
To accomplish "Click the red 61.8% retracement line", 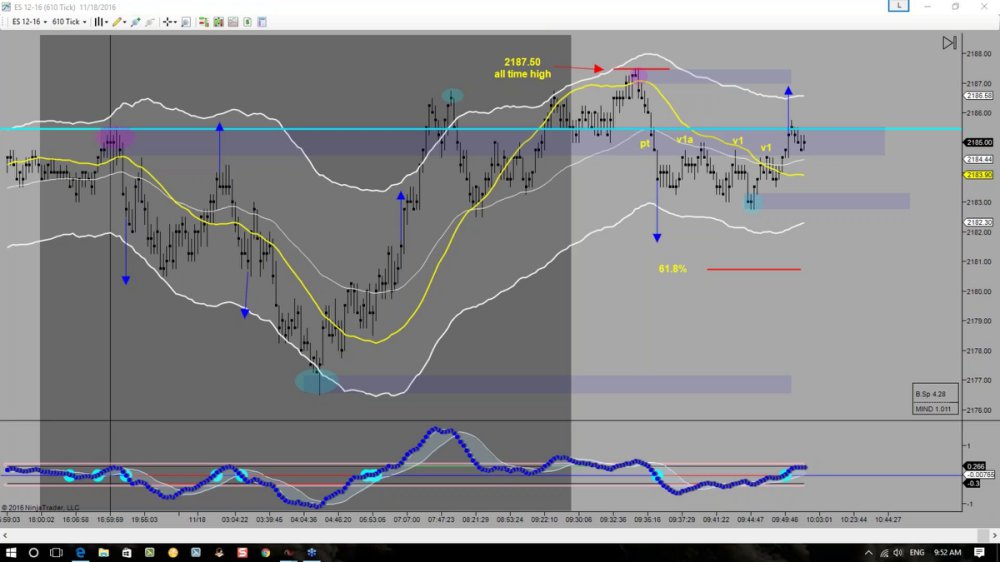I will point(754,269).
